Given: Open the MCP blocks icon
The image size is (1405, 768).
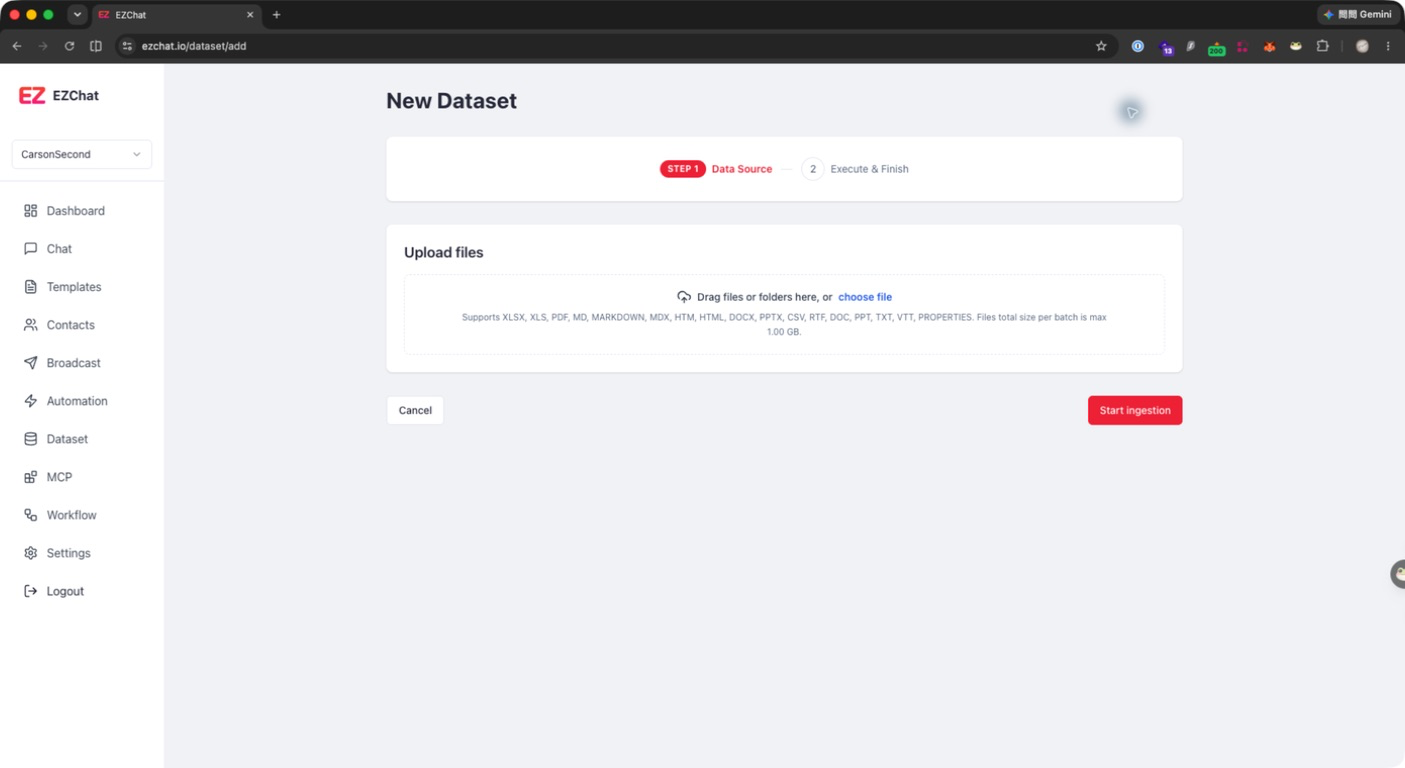Looking at the screenshot, I should pyautogui.click(x=30, y=477).
